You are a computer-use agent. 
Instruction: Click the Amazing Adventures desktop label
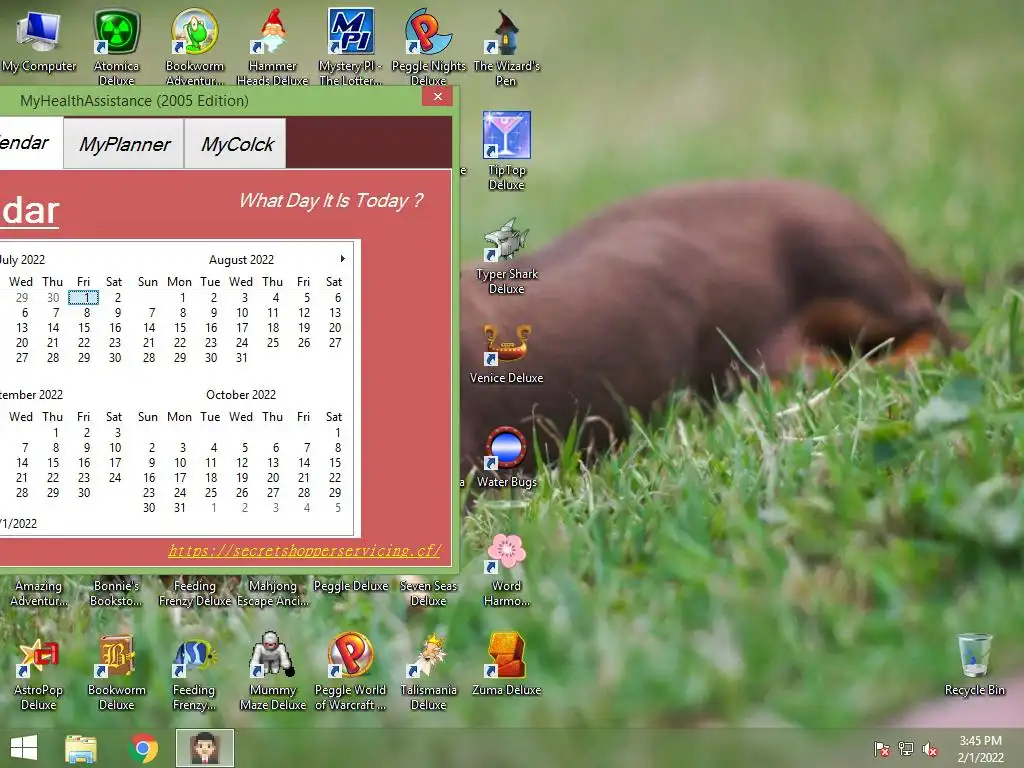(x=39, y=593)
